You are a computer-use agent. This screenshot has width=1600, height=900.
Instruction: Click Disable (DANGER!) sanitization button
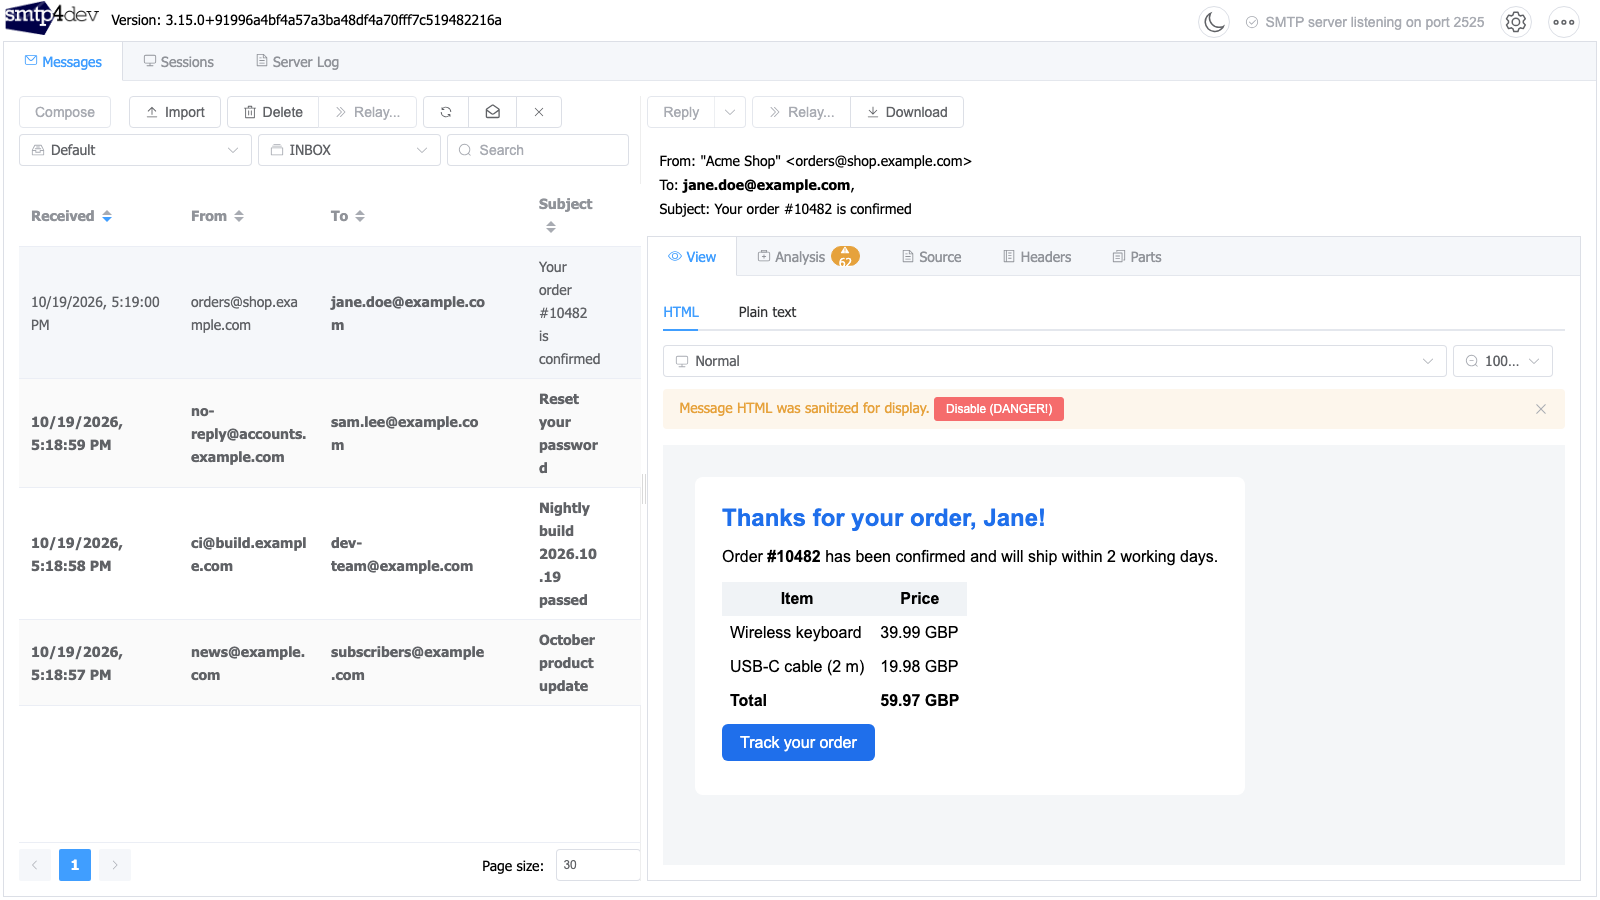click(999, 409)
